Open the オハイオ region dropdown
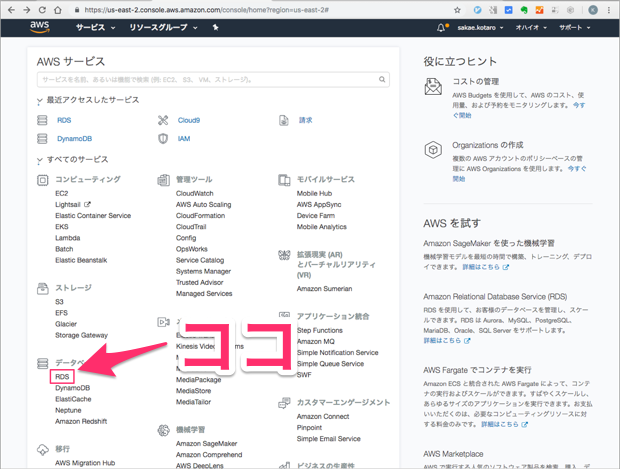This screenshot has height=469, width=620. coord(531,28)
